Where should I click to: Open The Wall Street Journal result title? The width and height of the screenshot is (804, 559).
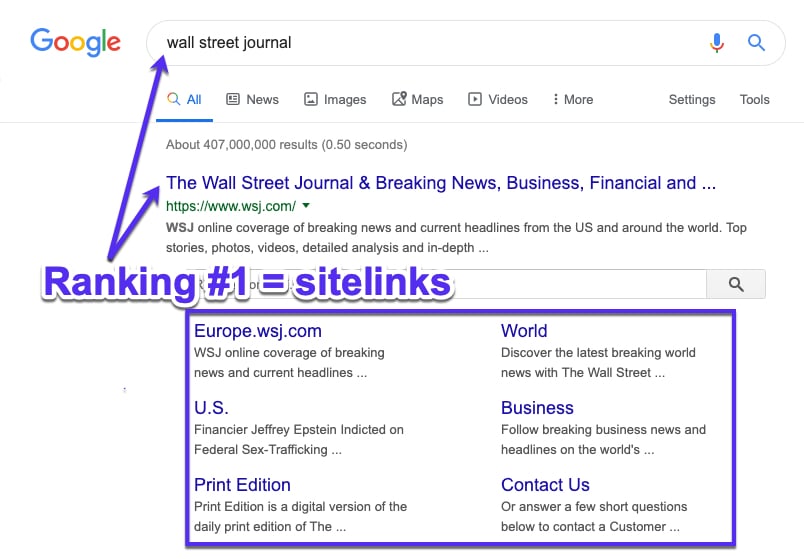click(440, 183)
